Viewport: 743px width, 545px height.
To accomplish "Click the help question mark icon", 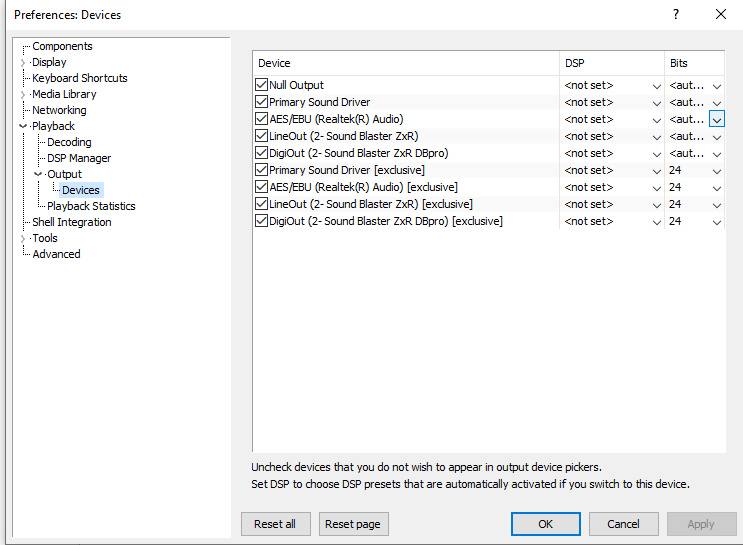I will [676, 14].
